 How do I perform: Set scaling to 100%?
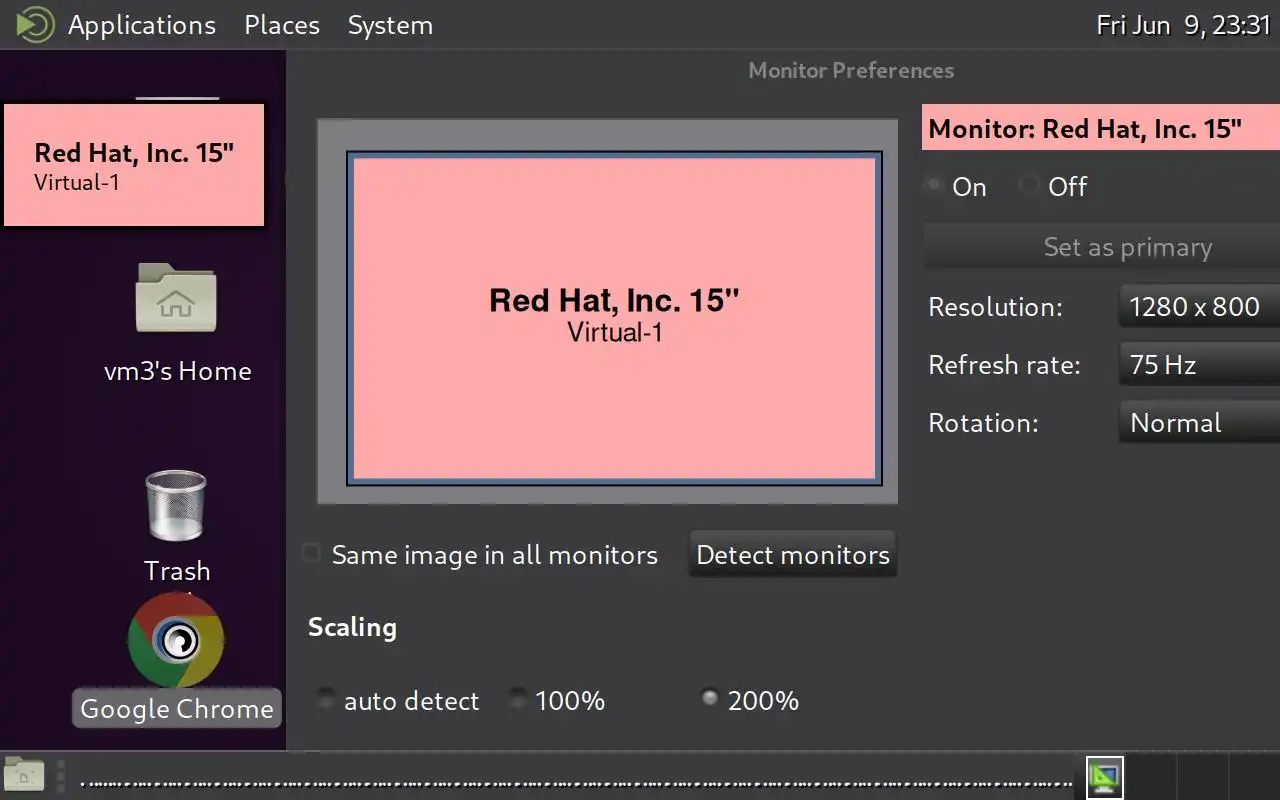pos(517,700)
